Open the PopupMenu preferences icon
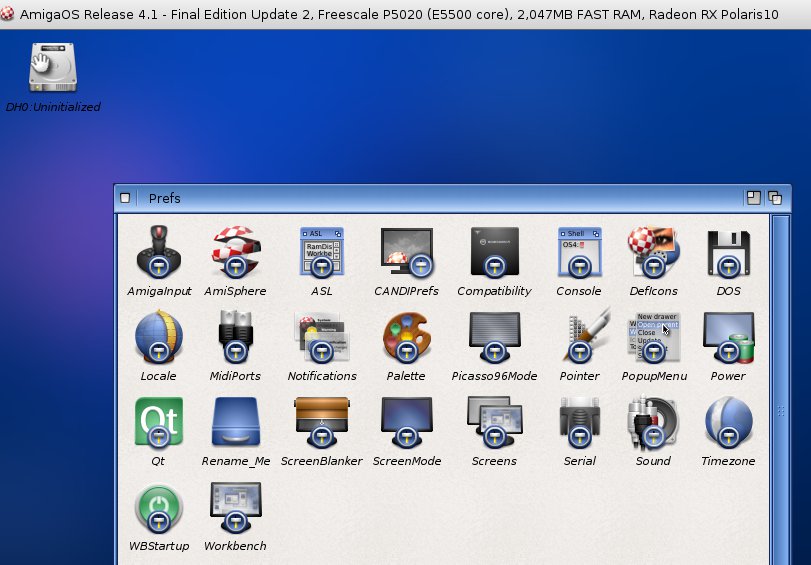 654,336
